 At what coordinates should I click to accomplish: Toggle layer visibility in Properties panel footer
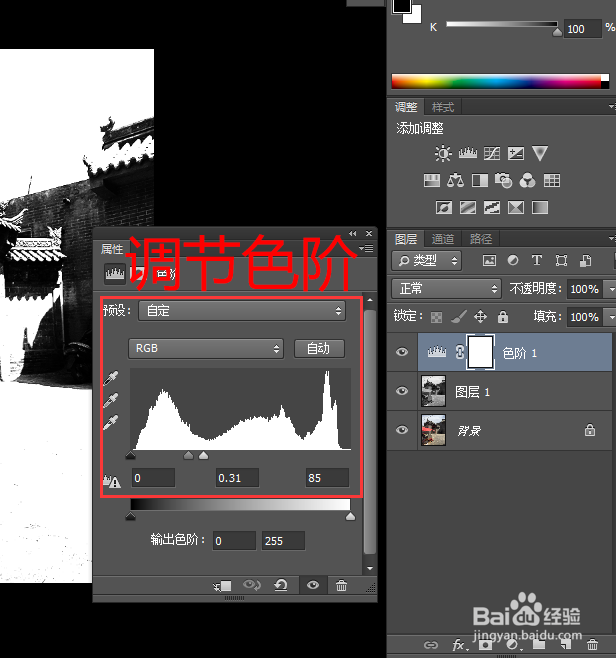click(x=313, y=585)
